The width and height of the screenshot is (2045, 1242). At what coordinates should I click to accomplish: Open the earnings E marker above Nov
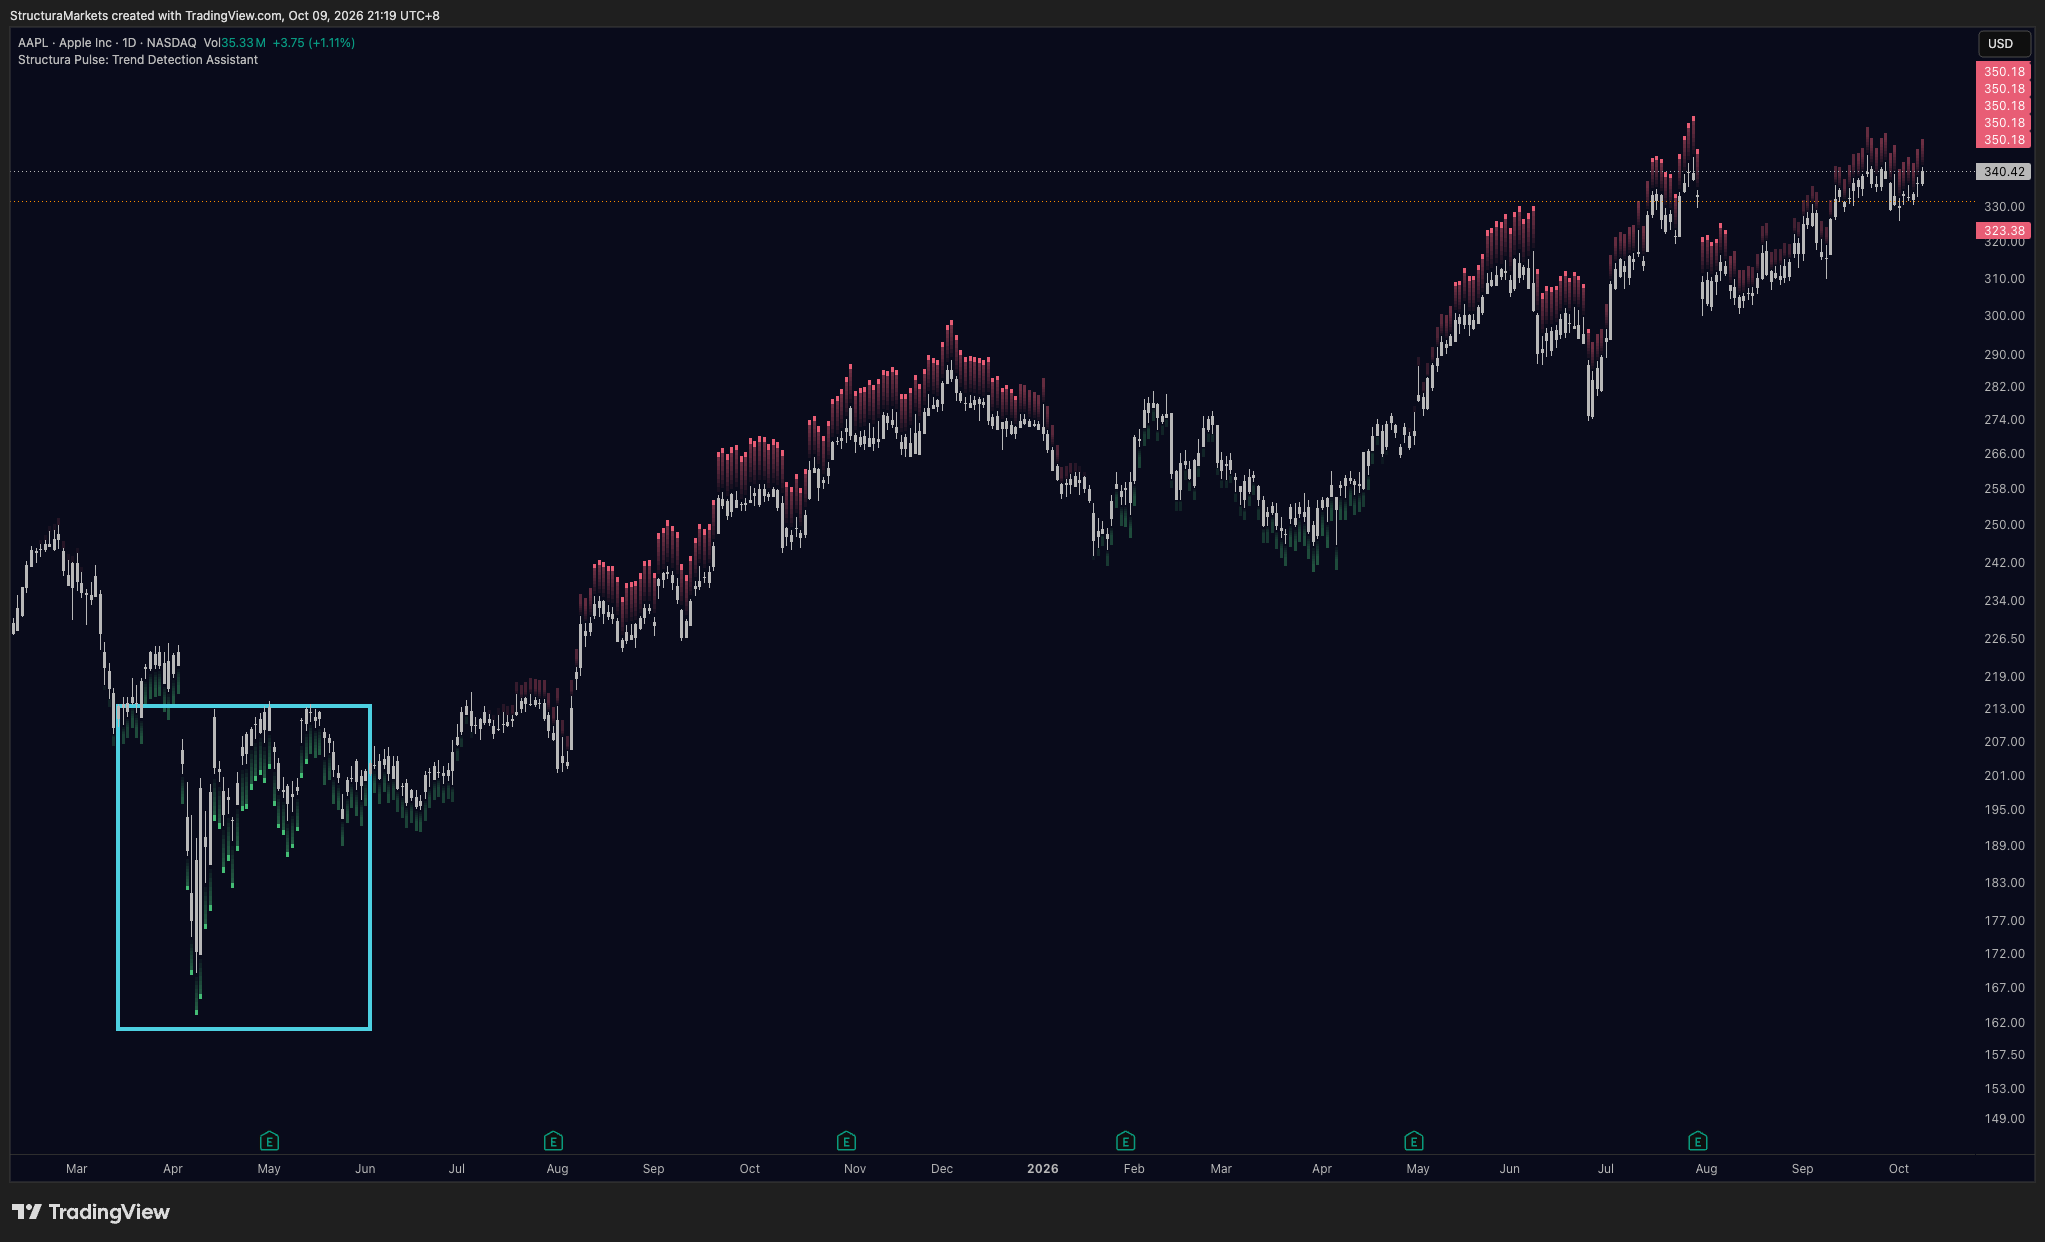[x=846, y=1141]
